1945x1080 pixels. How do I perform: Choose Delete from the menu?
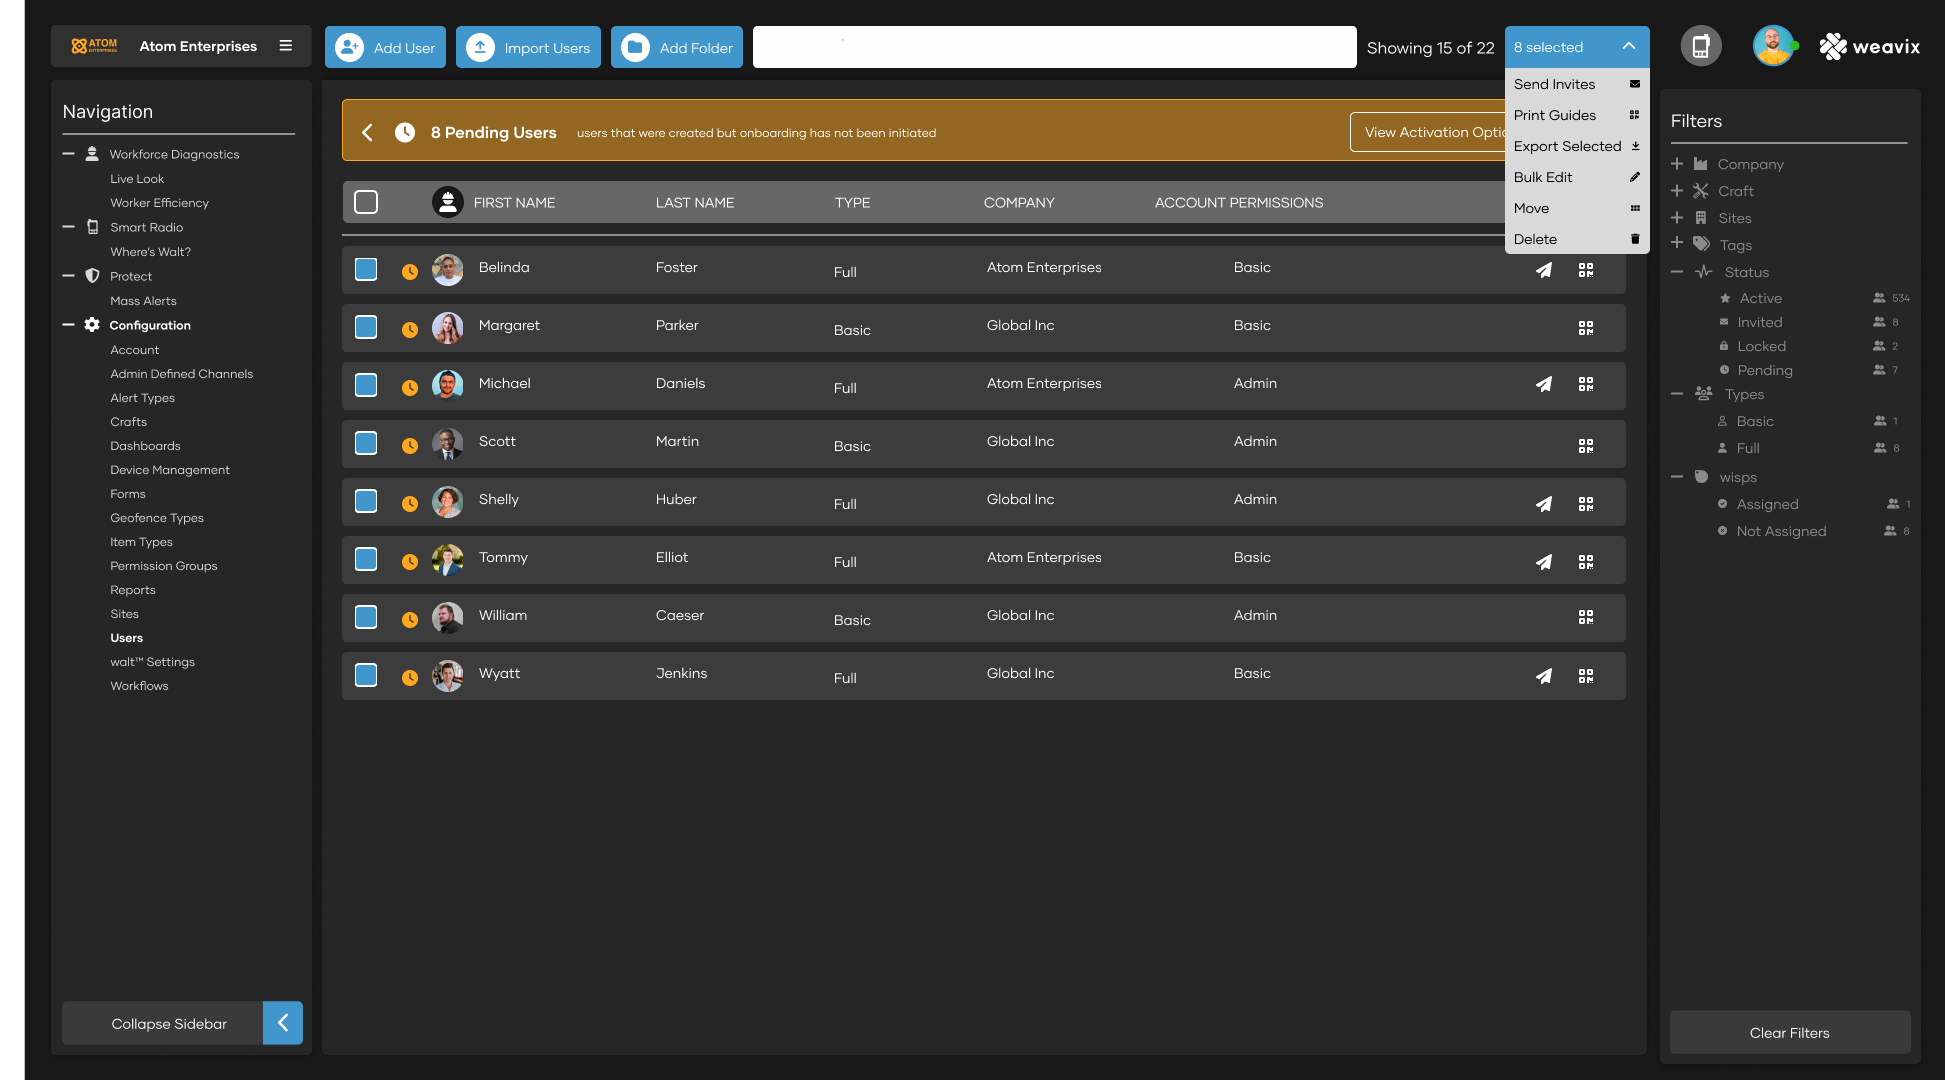coord(1576,239)
